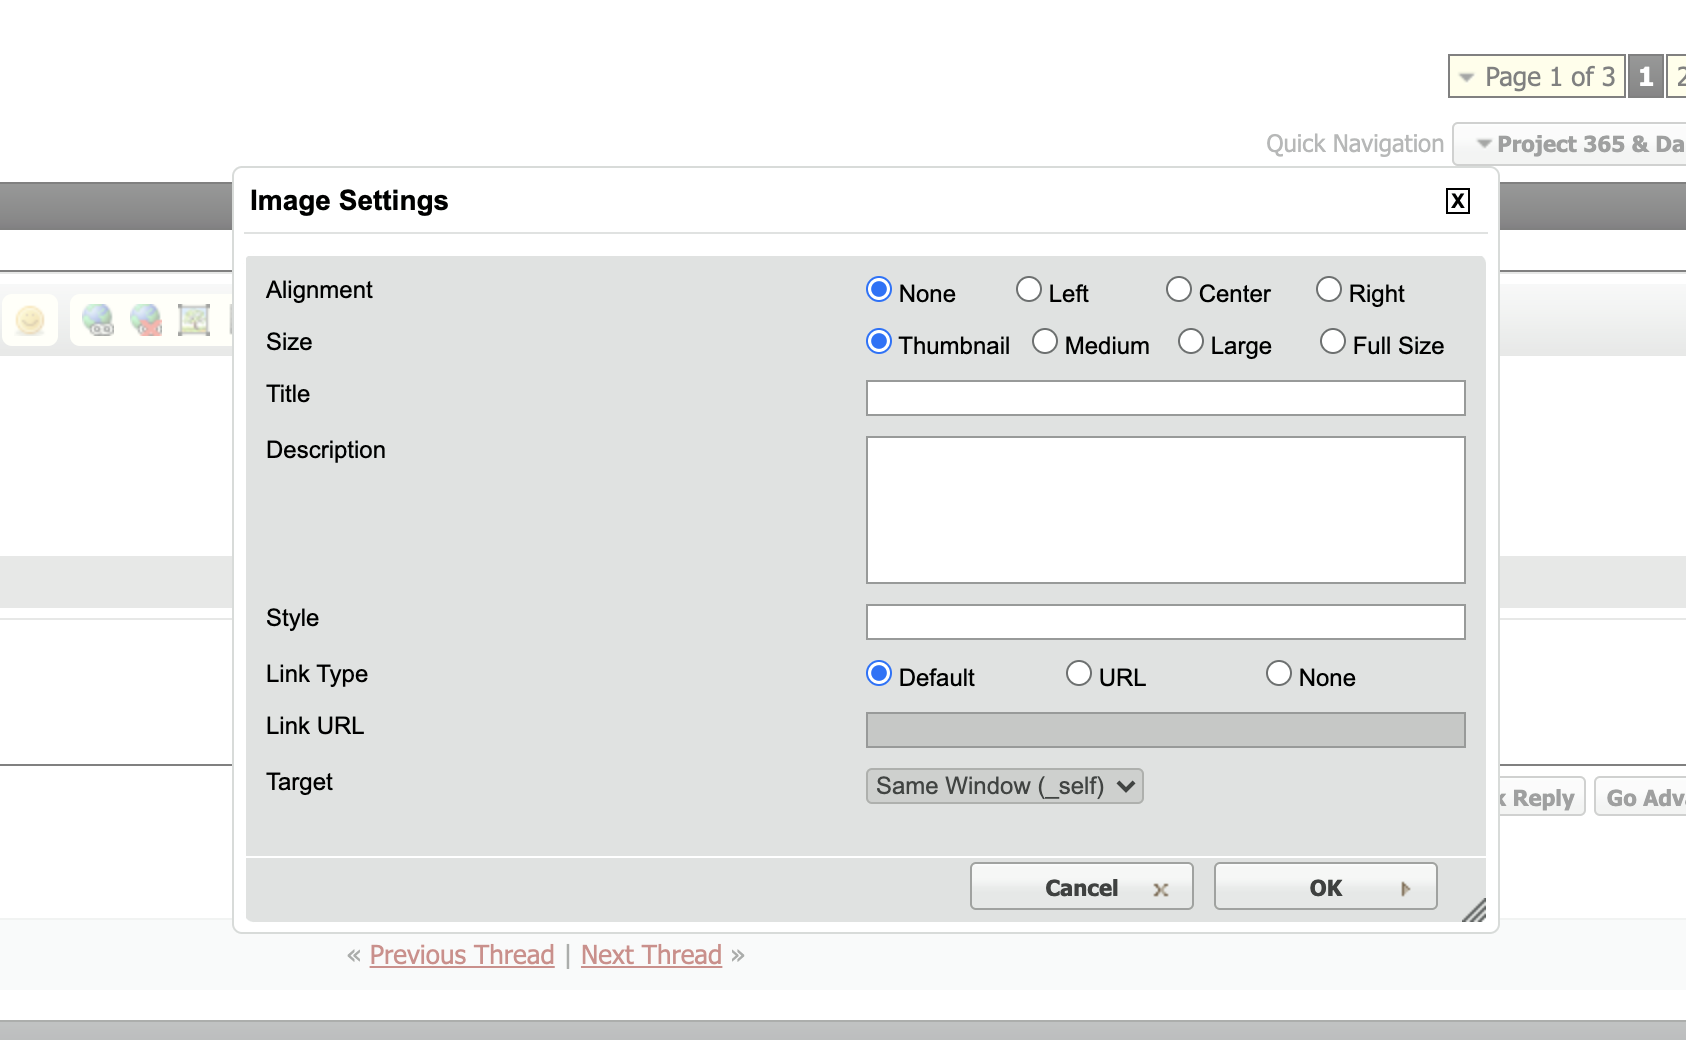Open the Previous Thread link

point(461,955)
